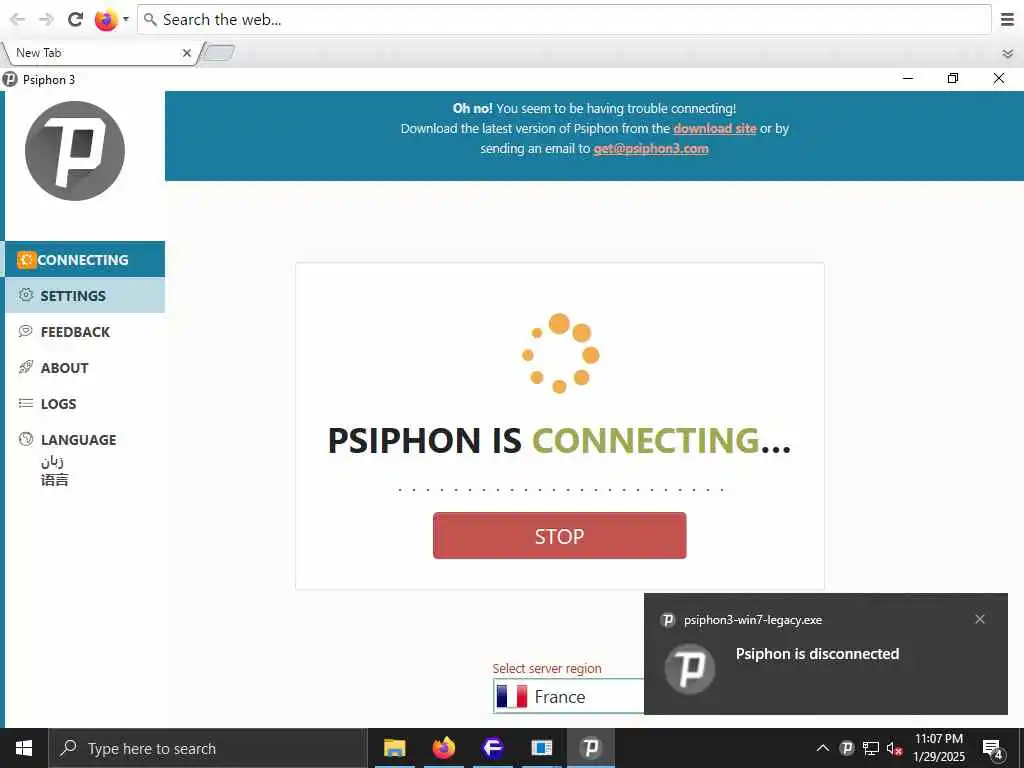Open the clock and date flyout

point(938,748)
